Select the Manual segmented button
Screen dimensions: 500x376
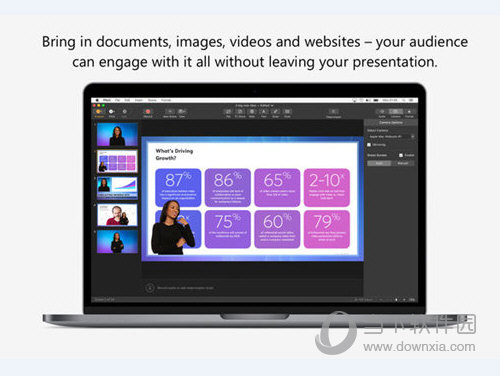(403, 163)
